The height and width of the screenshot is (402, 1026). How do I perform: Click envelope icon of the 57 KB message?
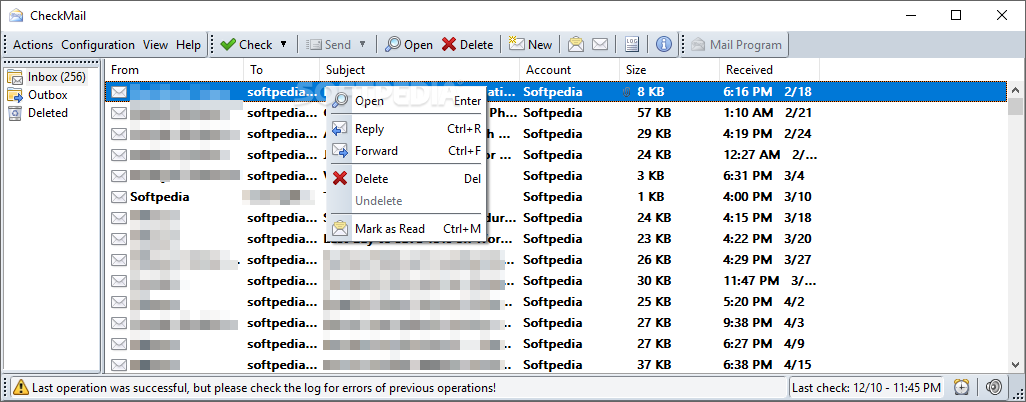click(118, 113)
